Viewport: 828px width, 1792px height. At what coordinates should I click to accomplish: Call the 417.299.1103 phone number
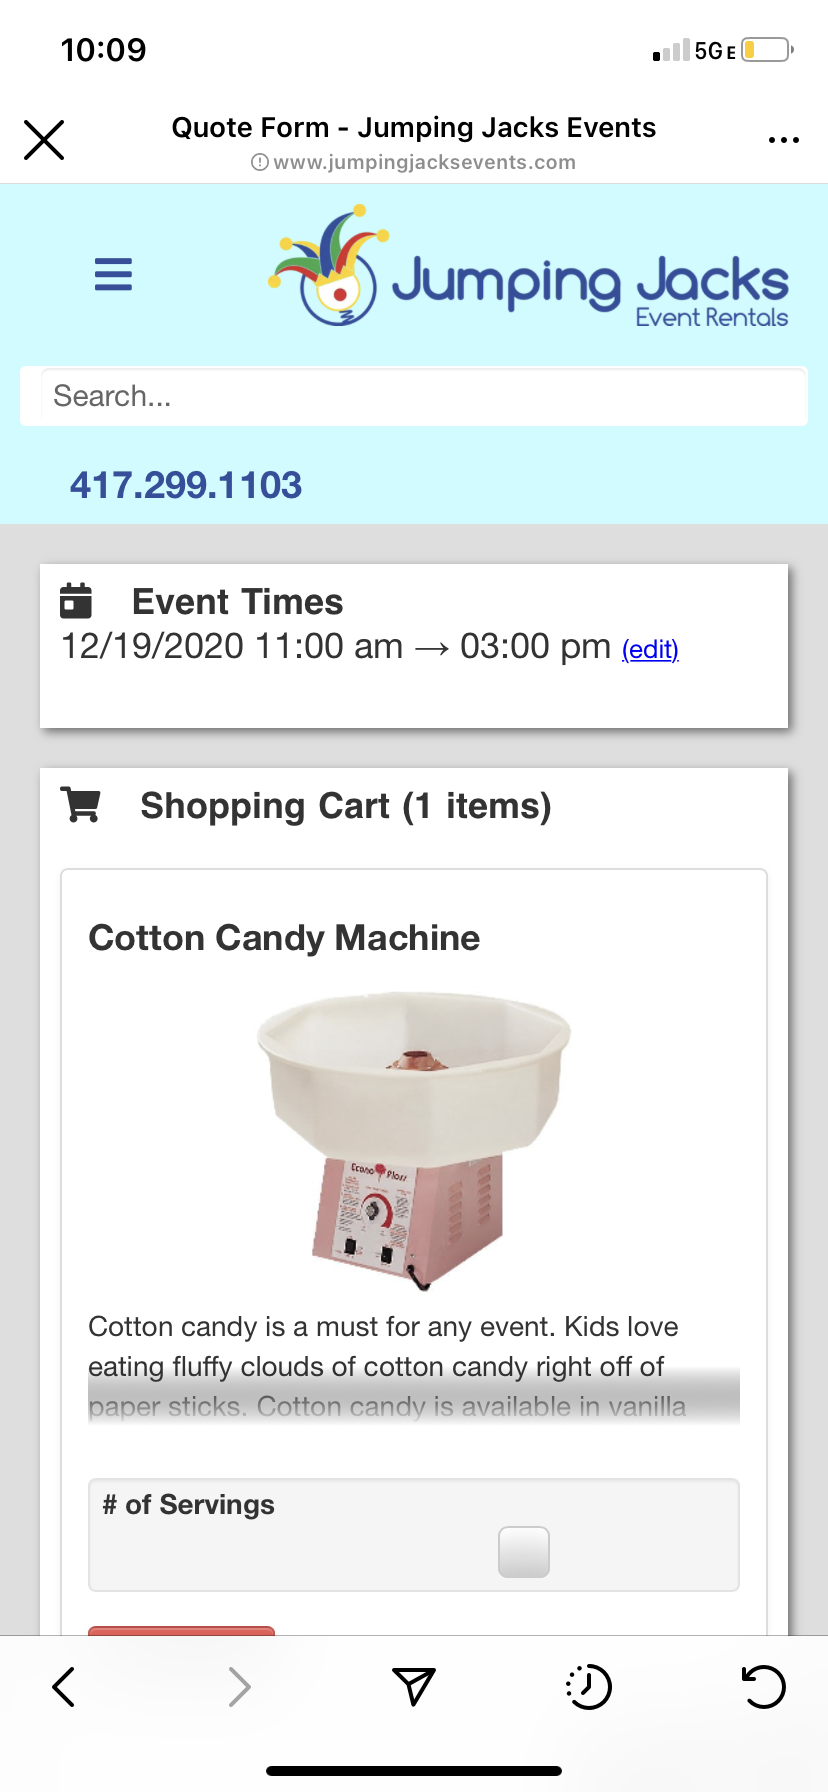186,486
